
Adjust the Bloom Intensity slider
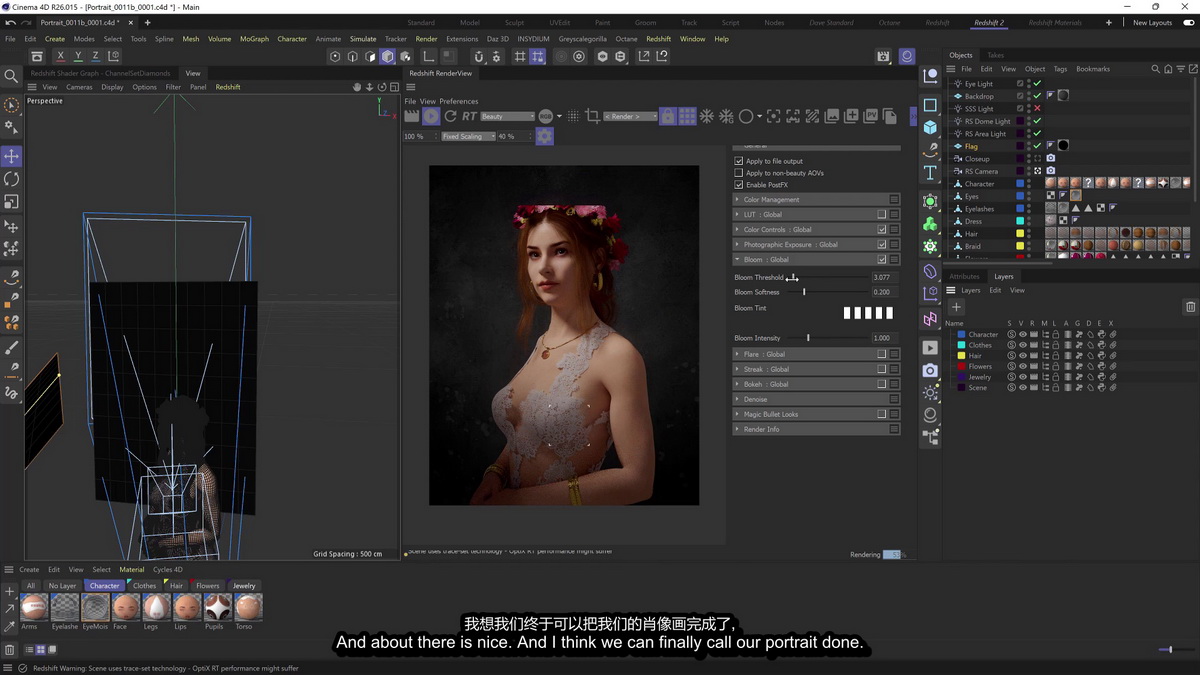[808, 338]
